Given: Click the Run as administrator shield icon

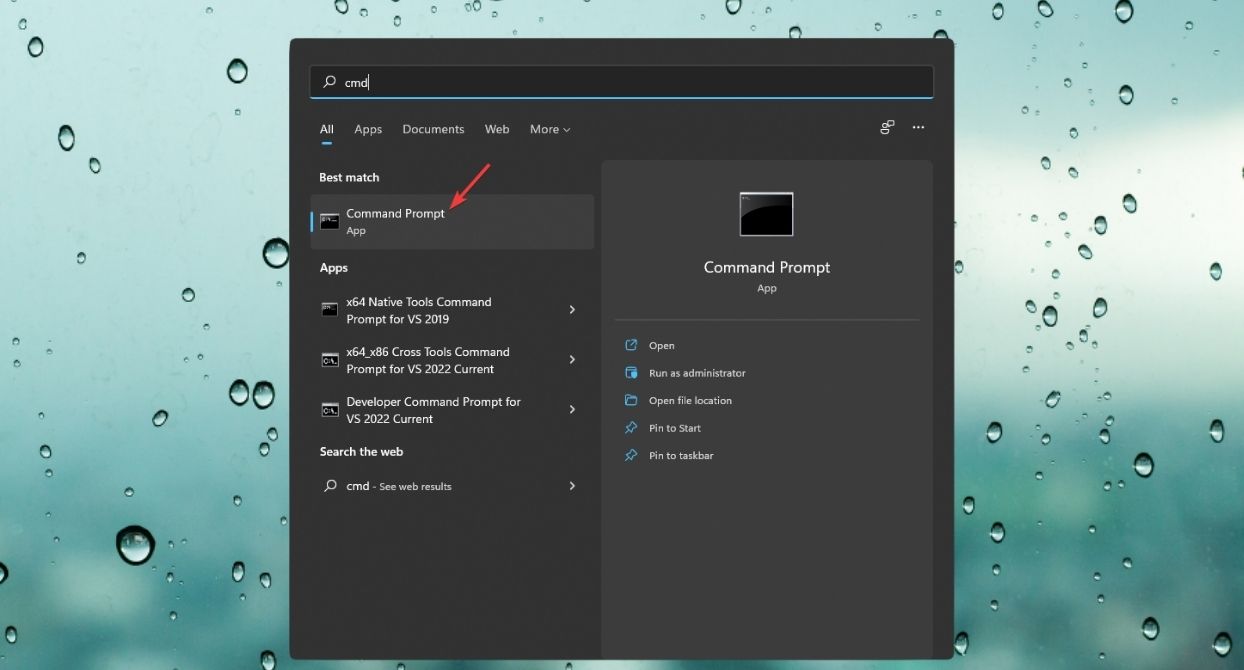Looking at the screenshot, I should tap(631, 373).
